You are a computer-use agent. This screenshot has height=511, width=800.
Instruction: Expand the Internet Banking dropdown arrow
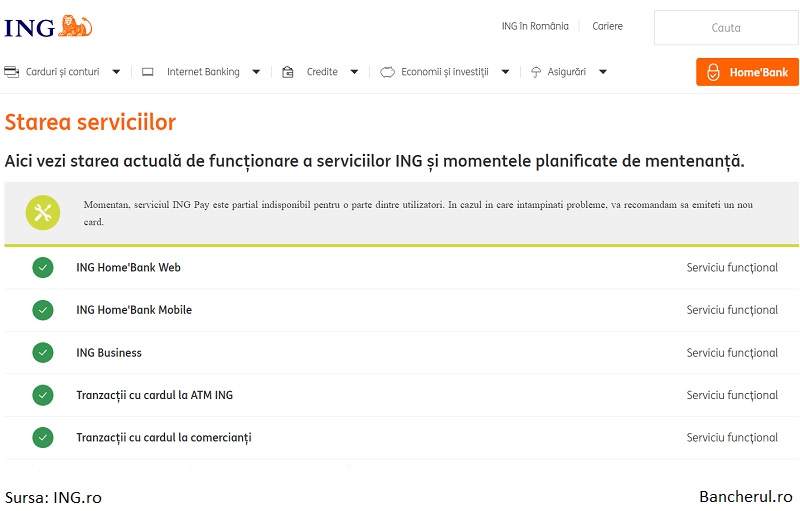point(256,72)
